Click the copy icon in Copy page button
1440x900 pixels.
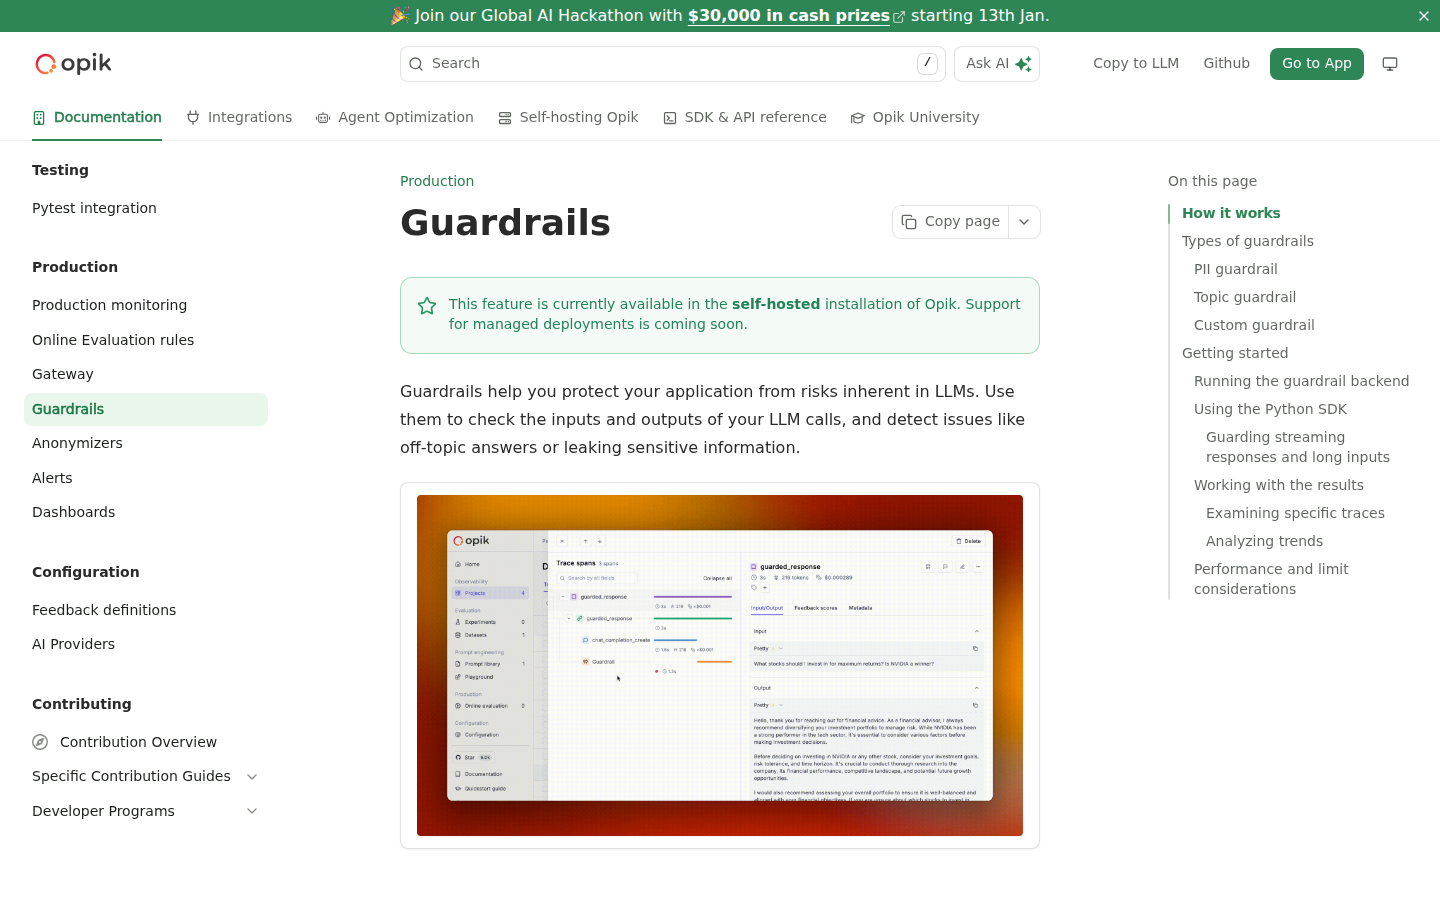tap(909, 222)
